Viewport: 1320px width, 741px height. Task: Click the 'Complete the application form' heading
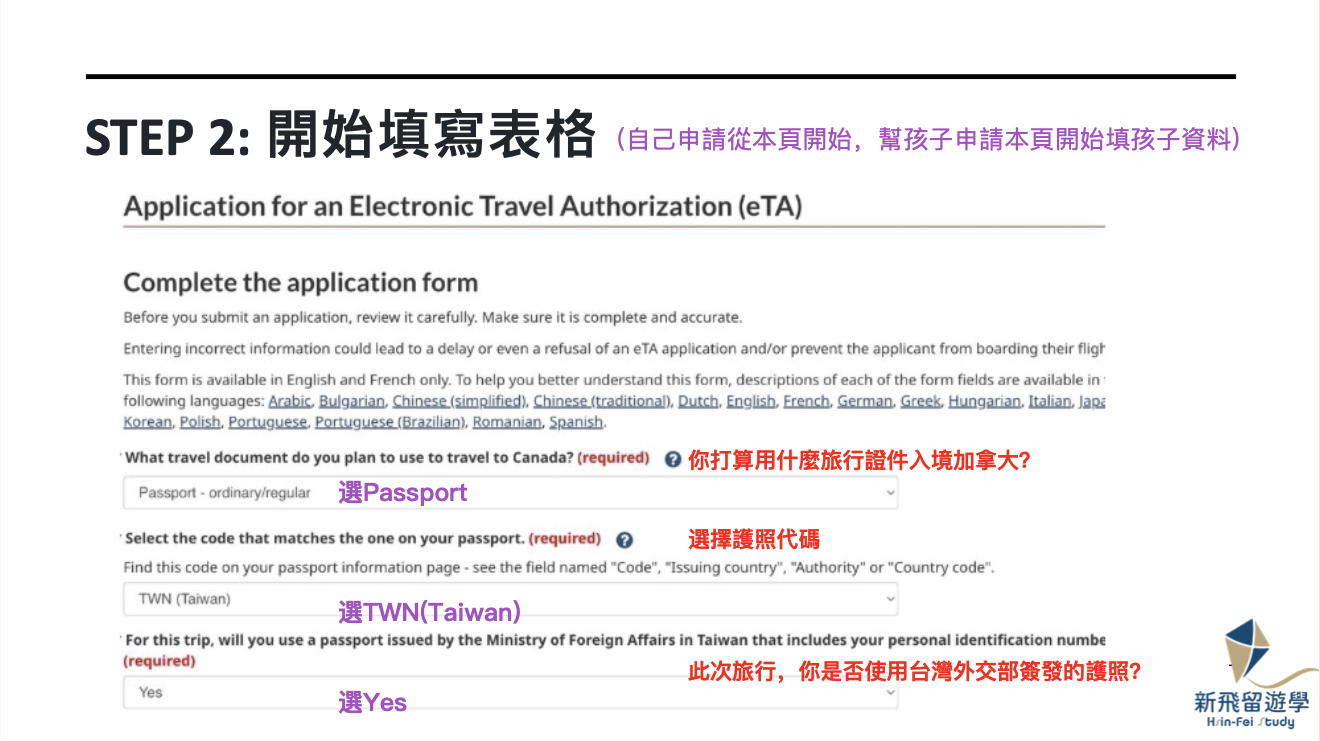301,283
